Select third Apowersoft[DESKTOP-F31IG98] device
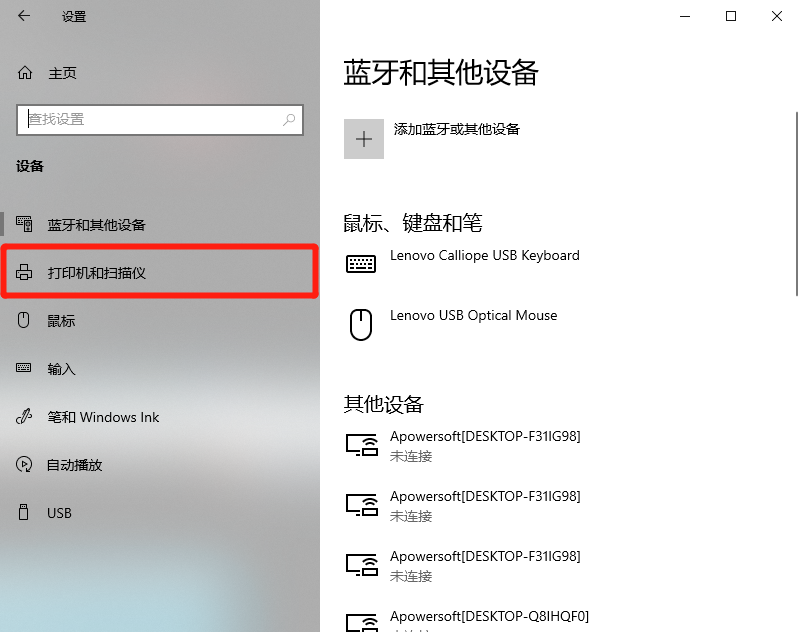The image size is (800, 632). pyautogui.click(x=484, y=565)
